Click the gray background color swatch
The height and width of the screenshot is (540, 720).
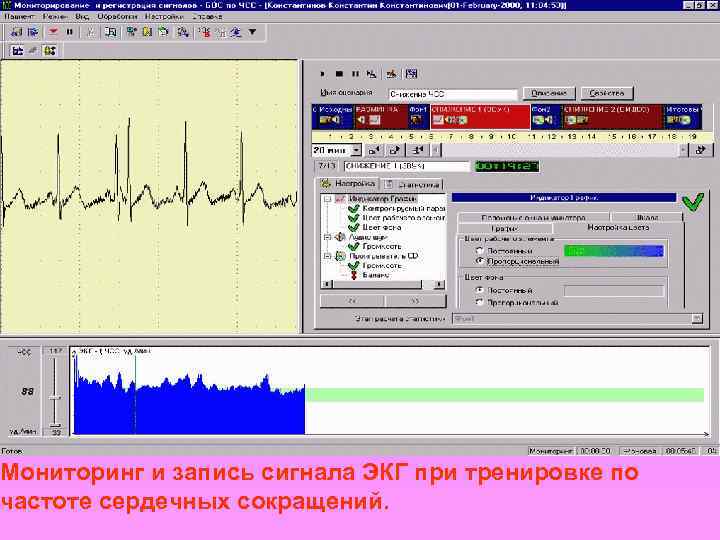(614, 291)
